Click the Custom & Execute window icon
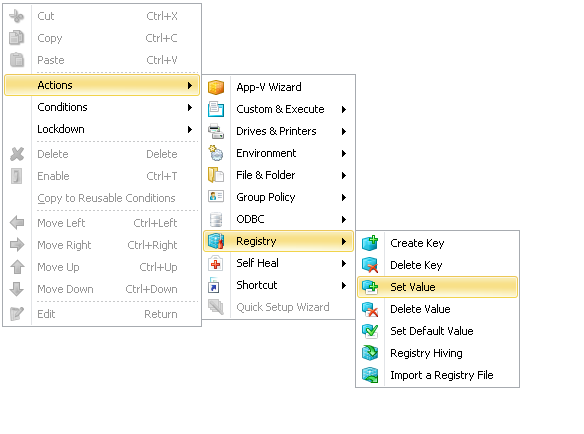Image resolution: width=584 pixels, height=434 pixels. pos(216,109)
